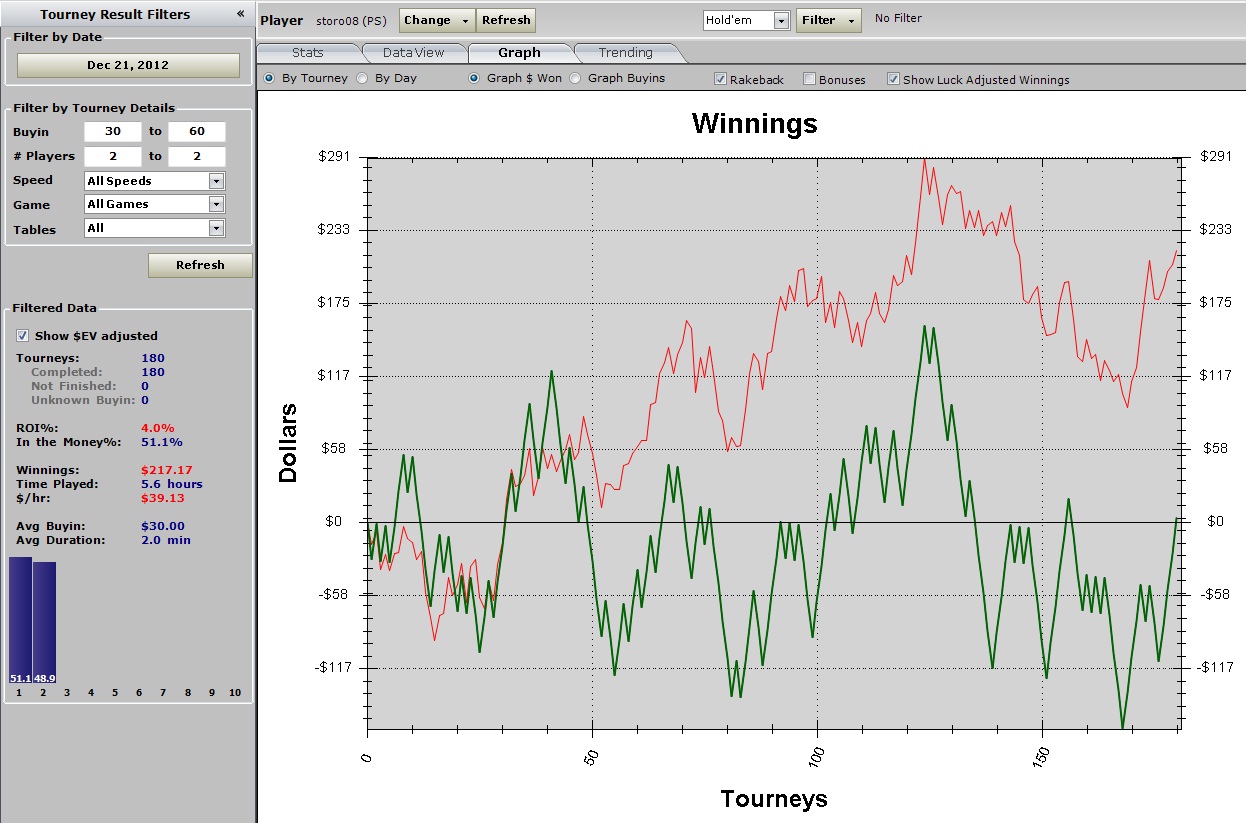Click the Dec 21, 2012 date filter button

tap(128, 65)
